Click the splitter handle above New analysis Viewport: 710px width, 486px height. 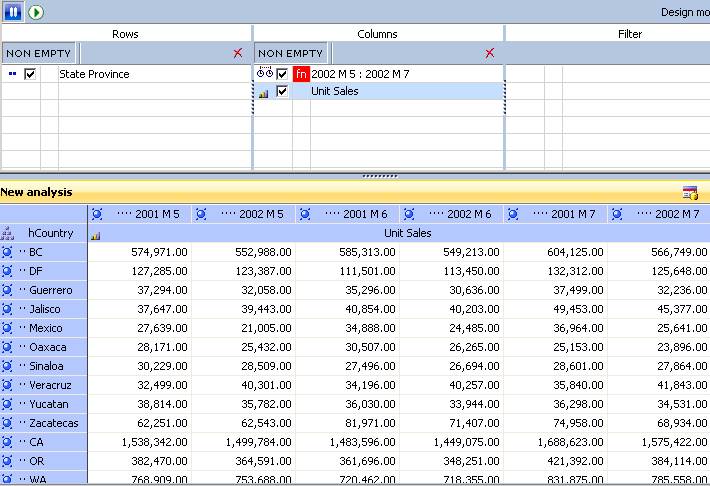[x=379, y=176]
